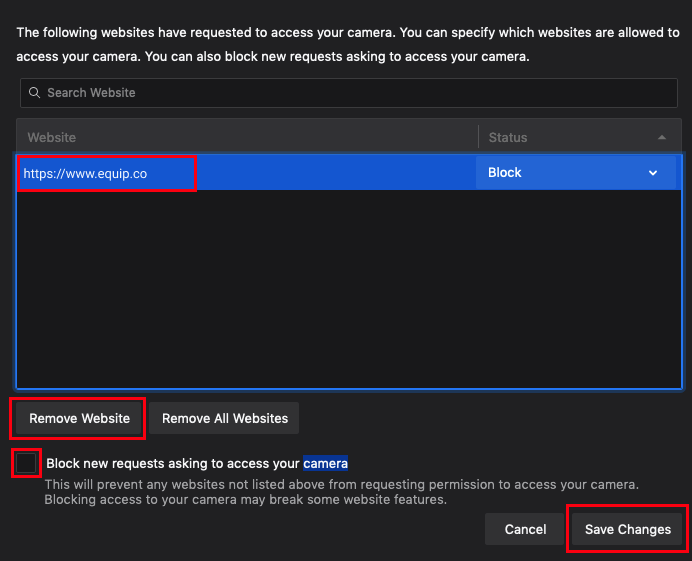This screenshot has width=692, height=561.
Task: Click the highlighted word camera
Action: tap(325, 463)
